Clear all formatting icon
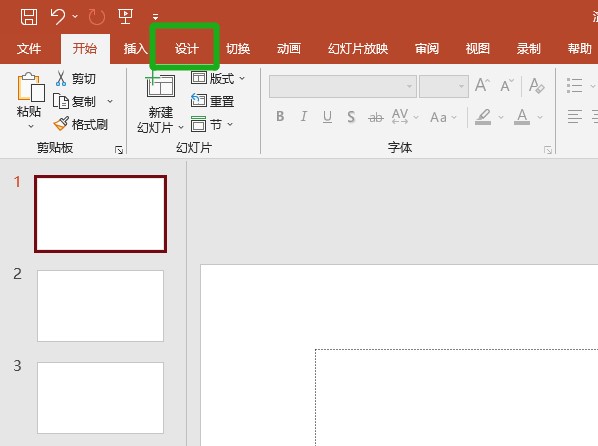Screen dimensions: 598x446 536,85
